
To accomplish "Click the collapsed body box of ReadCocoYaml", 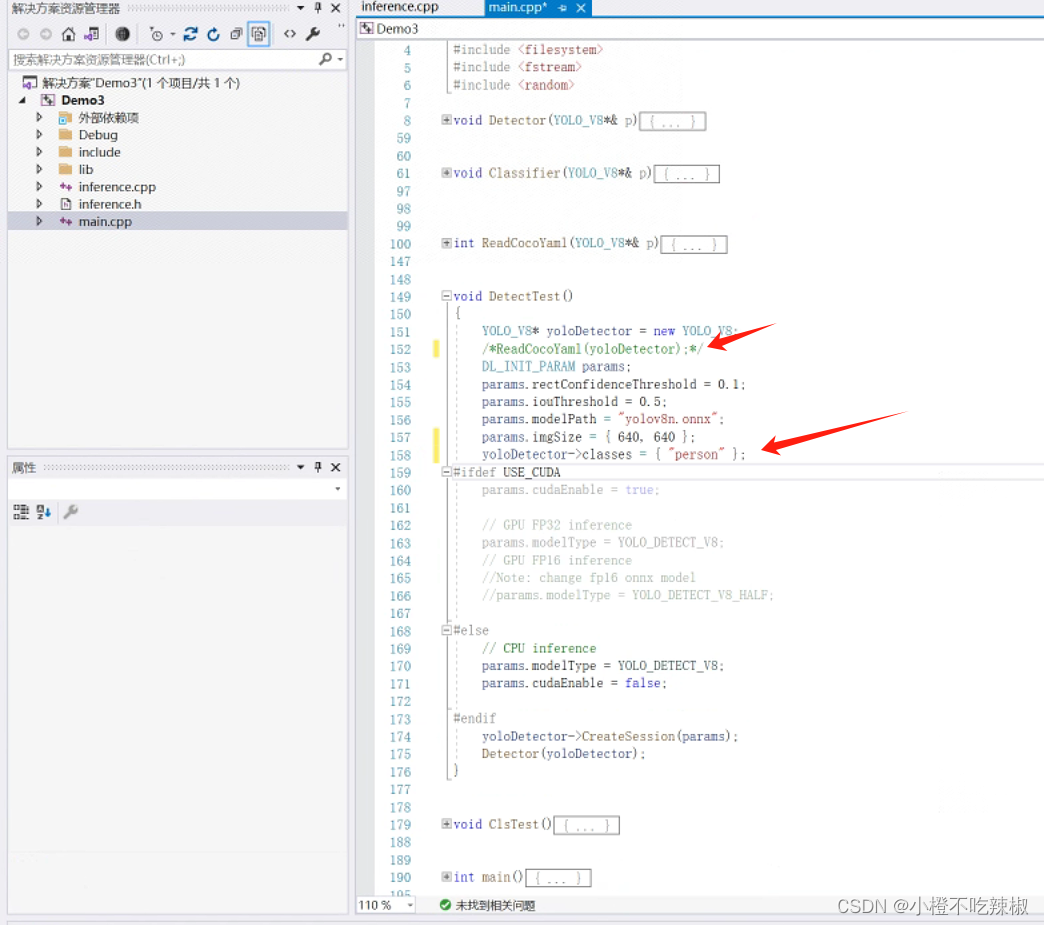I will coord(694,244).
